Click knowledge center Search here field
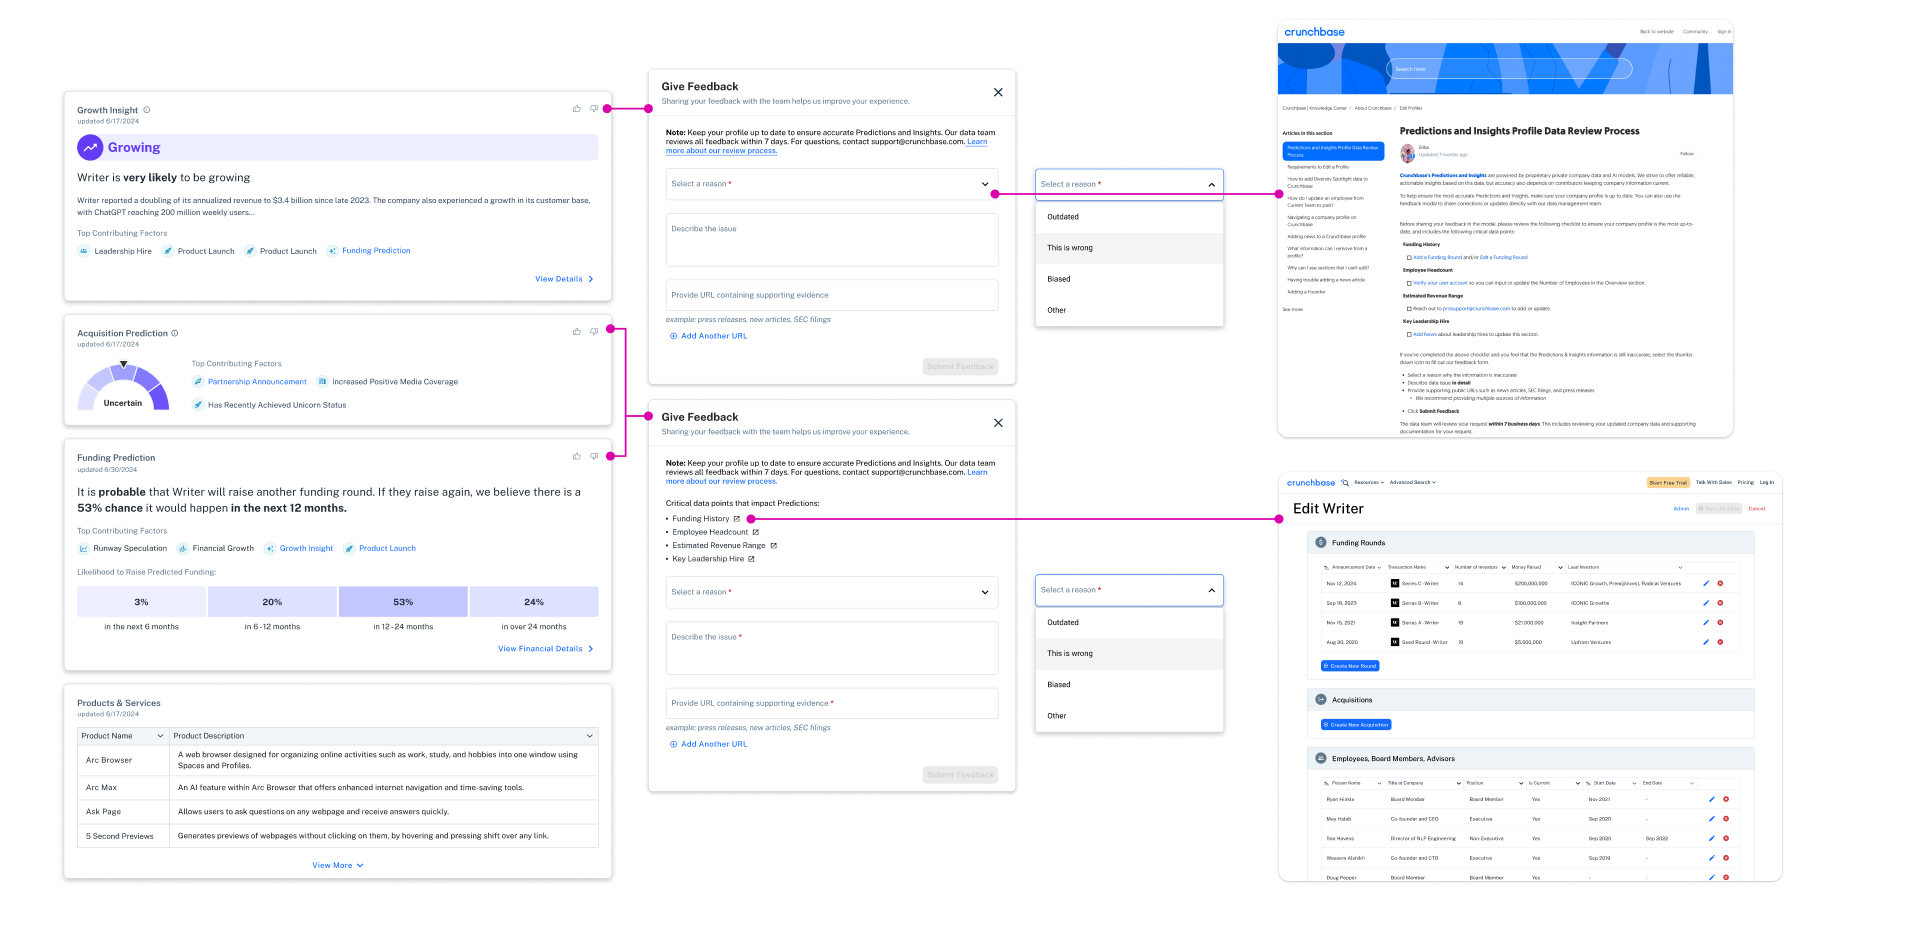The width and height of the screenshot is (1920, 948). coord(1509,69)
